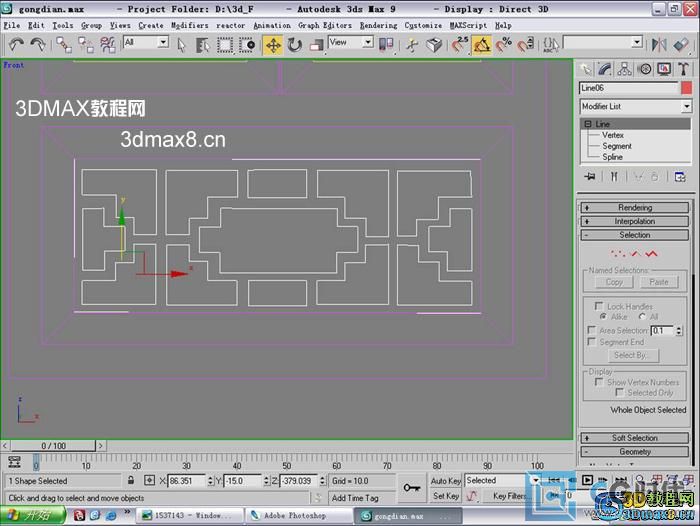The image size is (700, 526).
Task: Open the Modifiers menu
Action: (x=190, y=25)
